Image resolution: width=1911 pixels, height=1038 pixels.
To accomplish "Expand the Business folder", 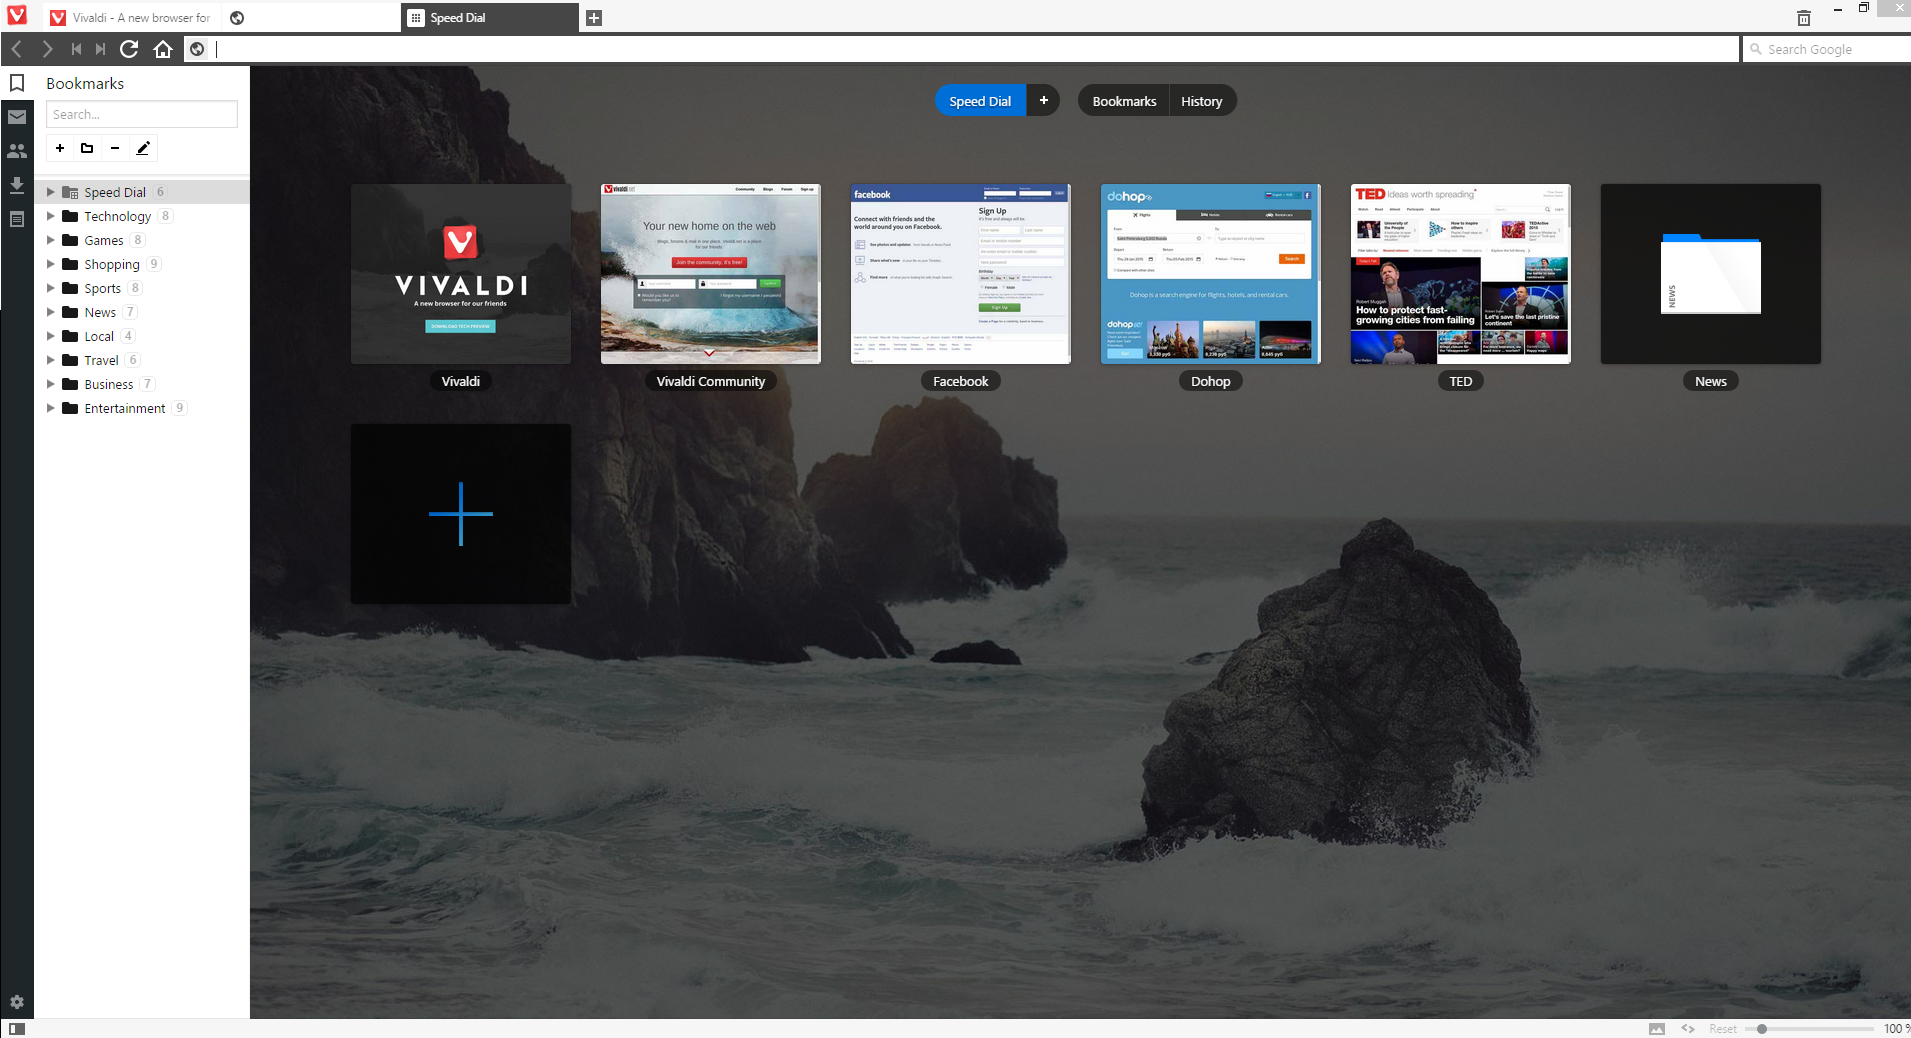I will [x=50, y=384].
